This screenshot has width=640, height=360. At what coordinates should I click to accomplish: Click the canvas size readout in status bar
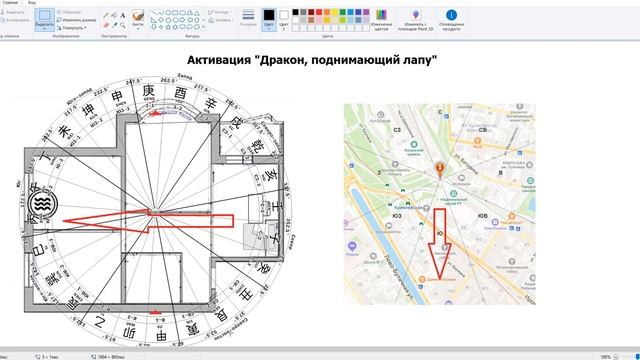click(x=109, y=357)
